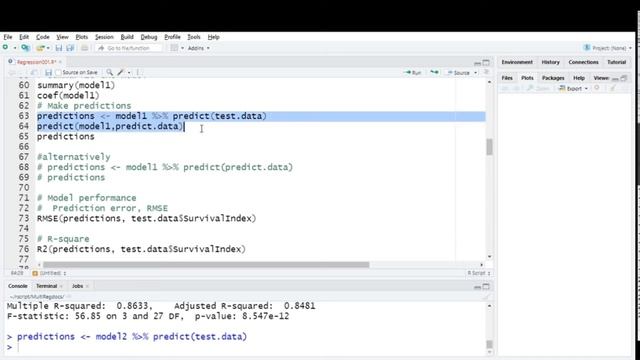Click the editor horizontal scrollbar thumb
Viewport: 640px width, 360px height.
tap(206, 265)
